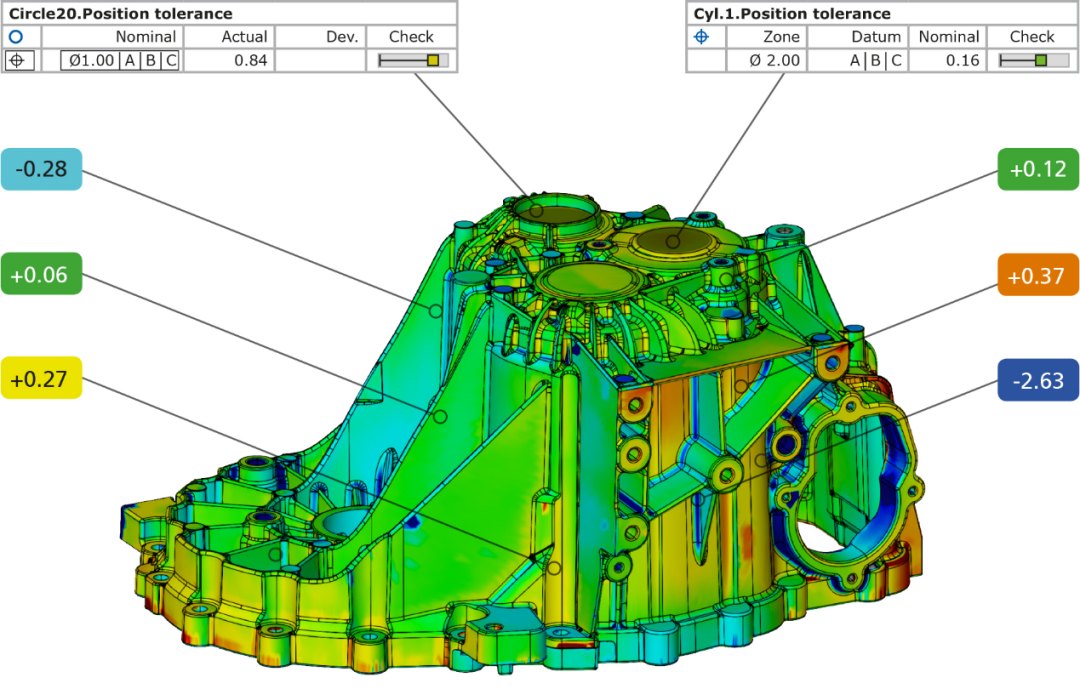Click the blue circle icon in Circle20 table
1080x689 pixels.
16,37
